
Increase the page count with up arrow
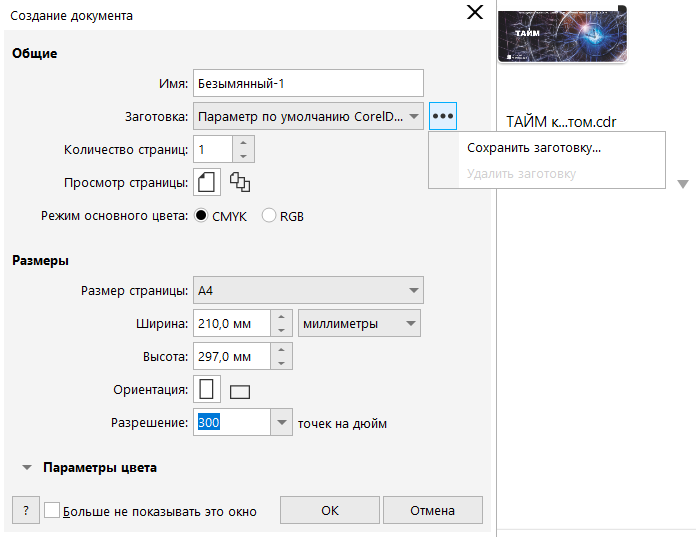pos(244,143)
